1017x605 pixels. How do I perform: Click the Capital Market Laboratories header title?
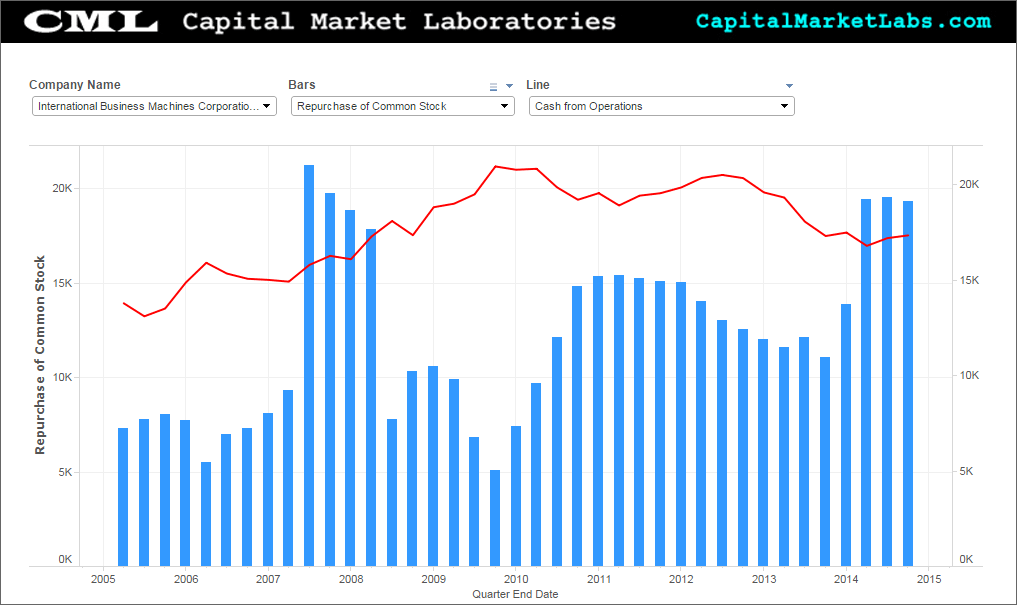(399, 21)
